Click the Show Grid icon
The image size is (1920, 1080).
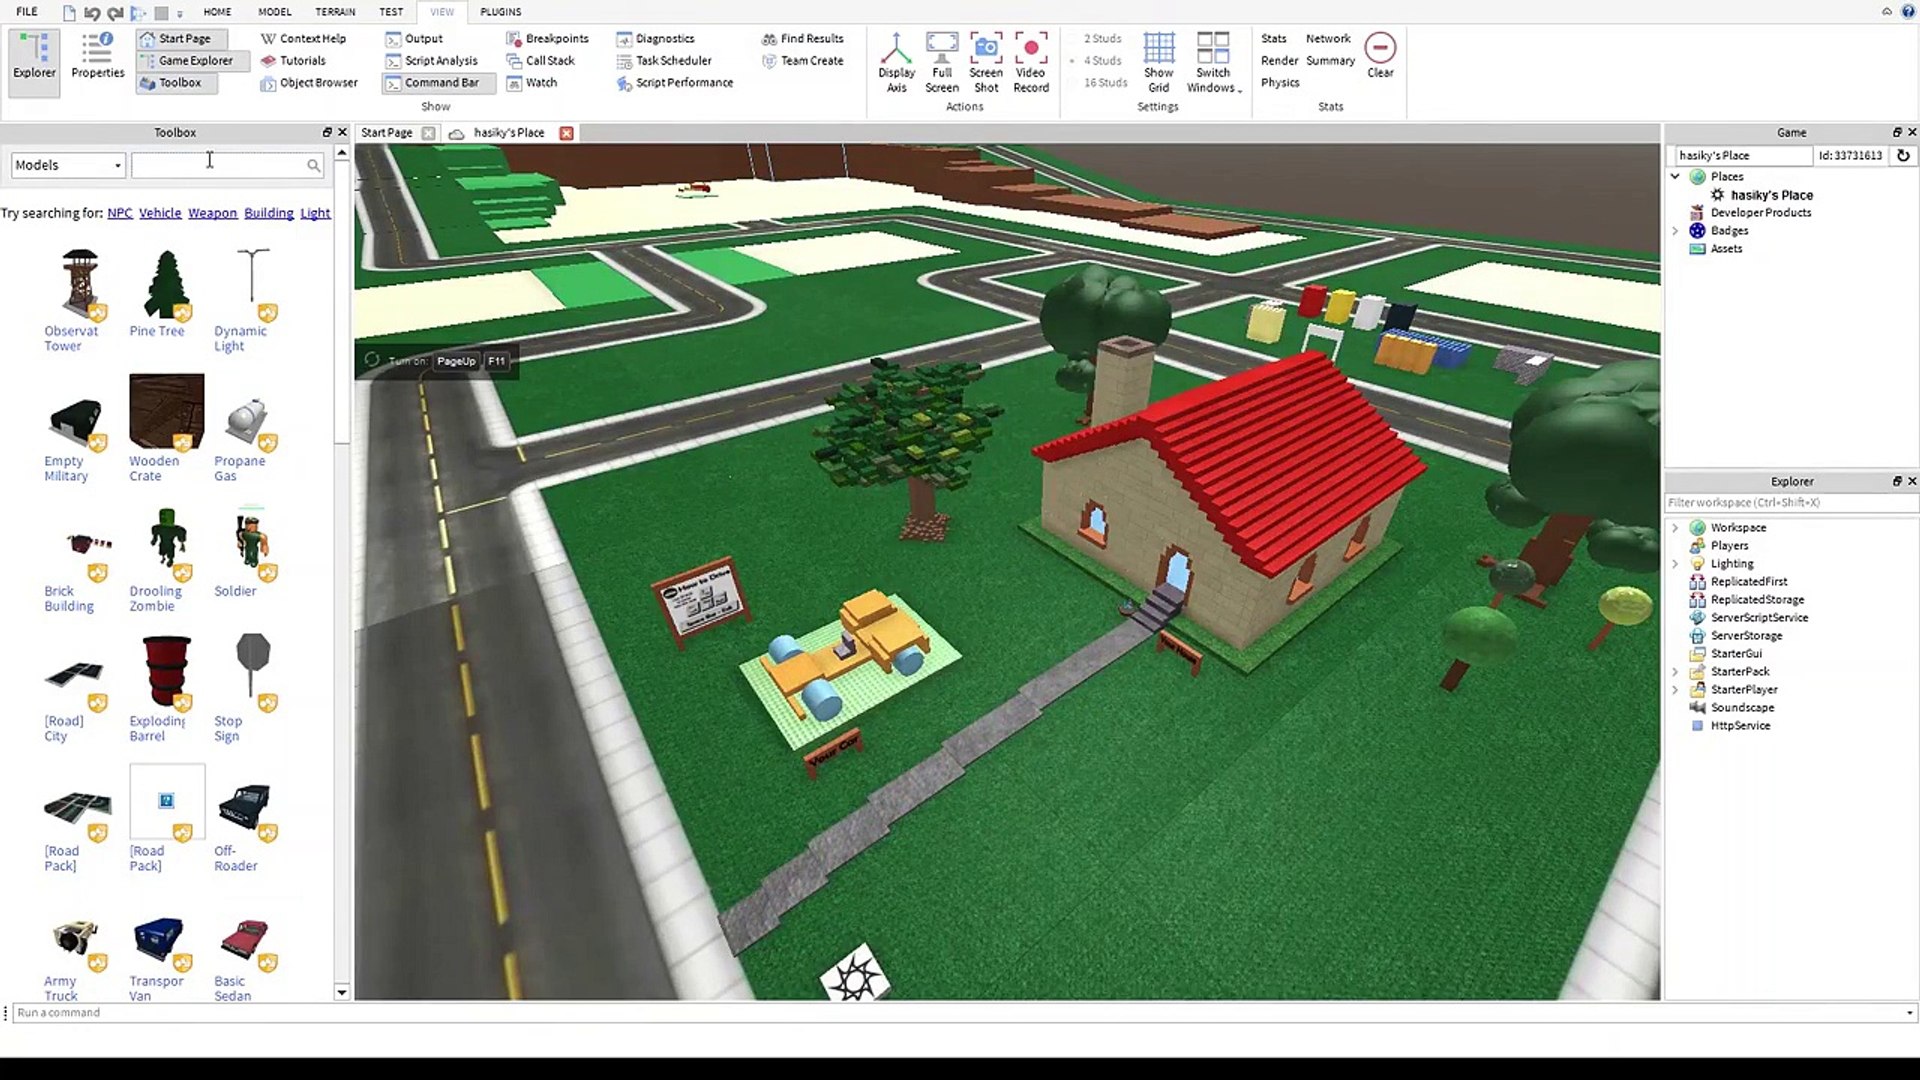click(x=1158, y=62)
